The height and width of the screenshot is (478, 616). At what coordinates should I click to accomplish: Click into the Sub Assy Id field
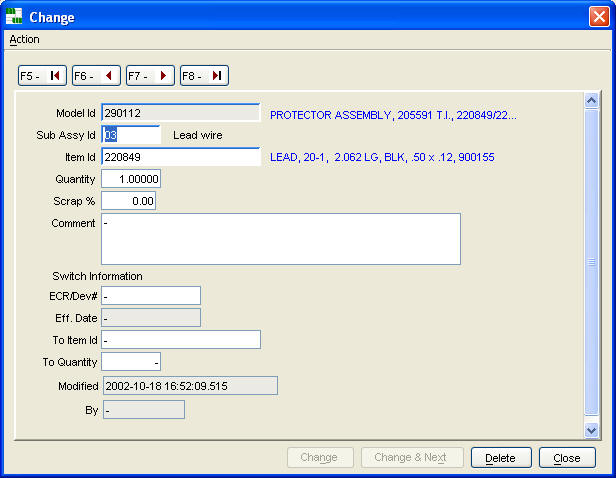(131, 135)
